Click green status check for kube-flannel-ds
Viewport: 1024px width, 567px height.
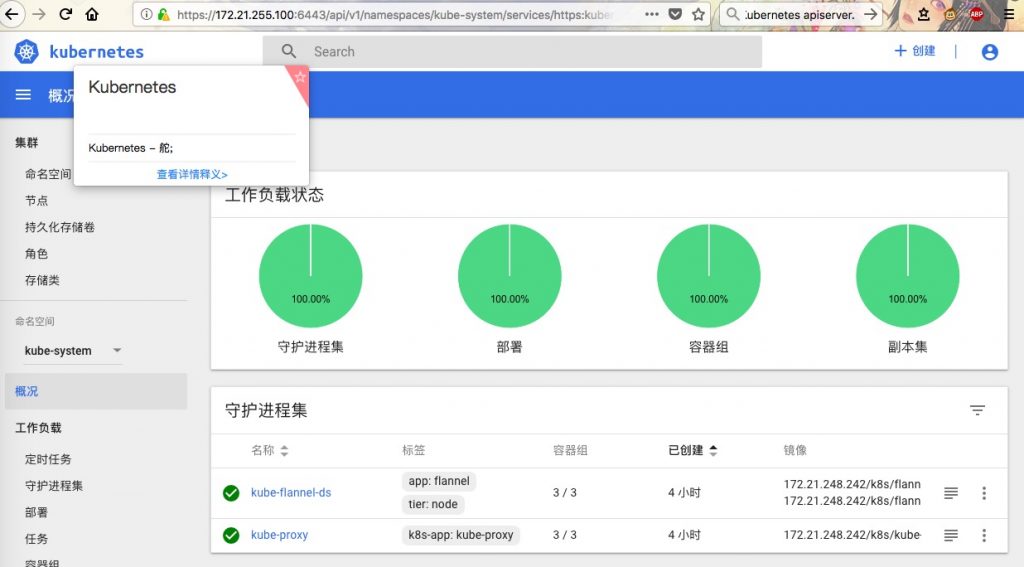[231, 493]
